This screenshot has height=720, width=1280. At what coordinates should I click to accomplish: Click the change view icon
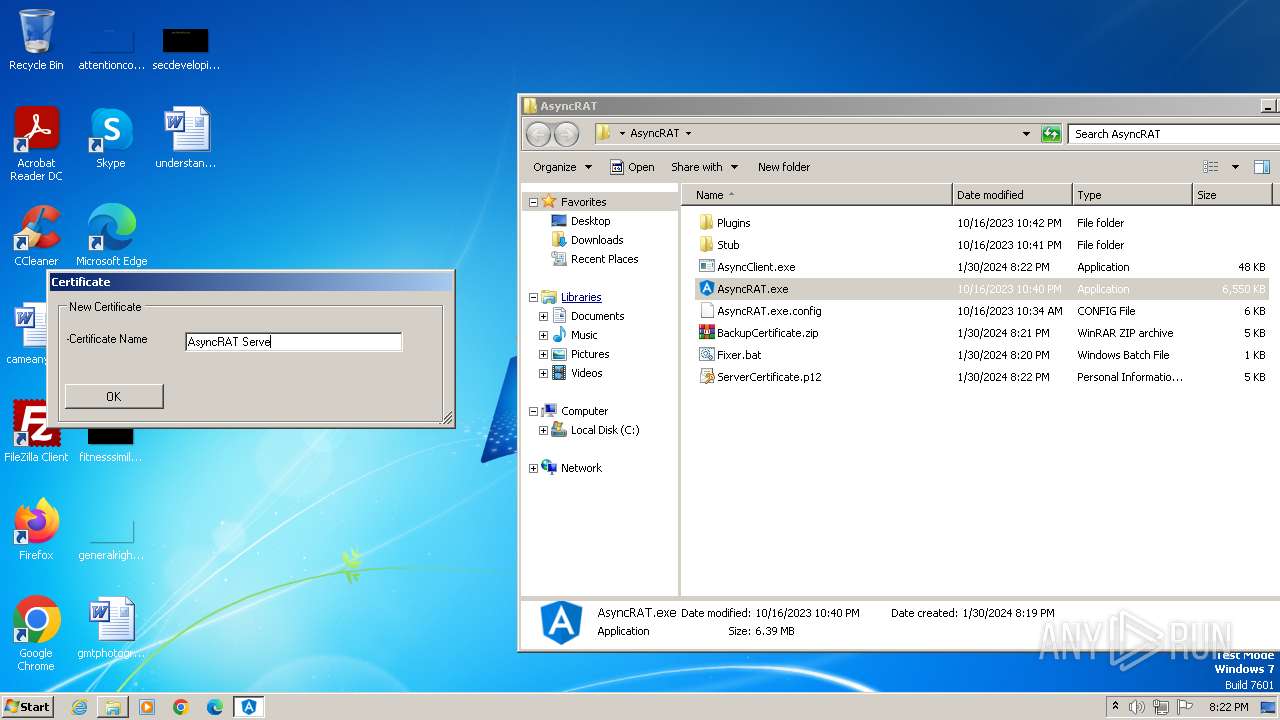point(1210,167)
